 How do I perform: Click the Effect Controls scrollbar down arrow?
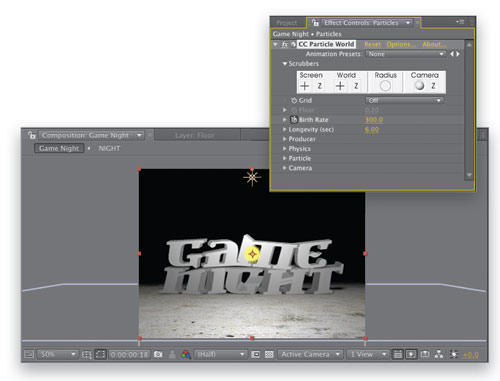[469, 175]
